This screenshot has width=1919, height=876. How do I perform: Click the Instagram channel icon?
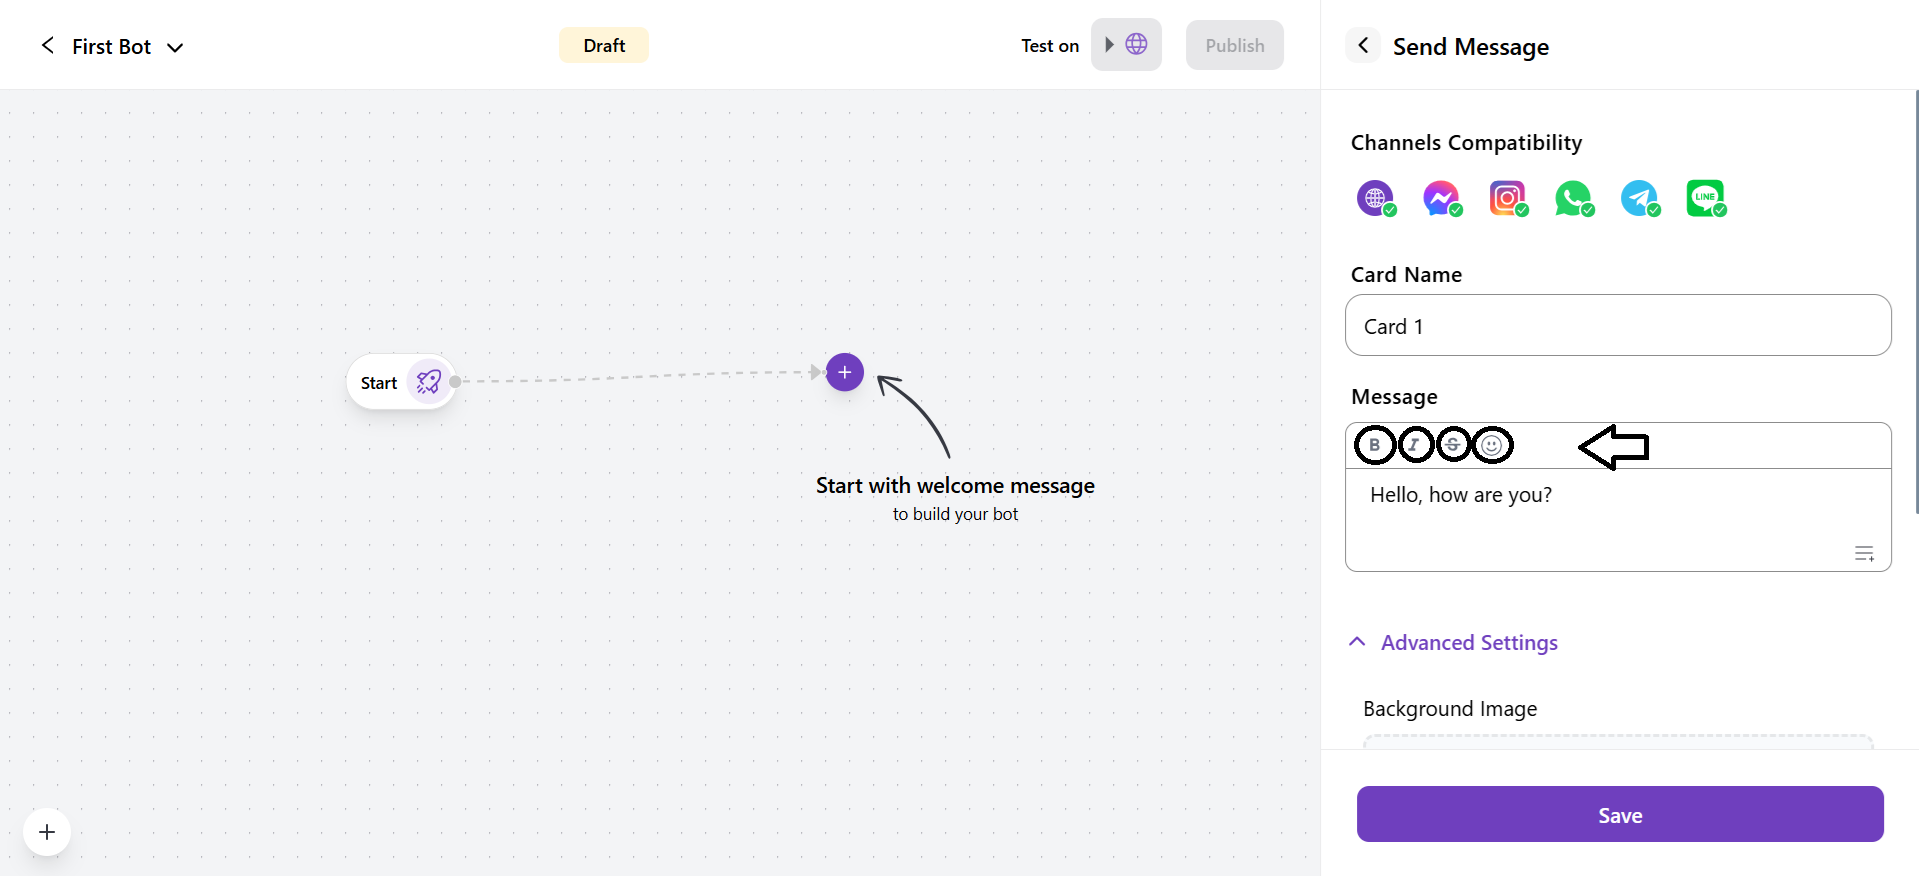pos(1507,198)
